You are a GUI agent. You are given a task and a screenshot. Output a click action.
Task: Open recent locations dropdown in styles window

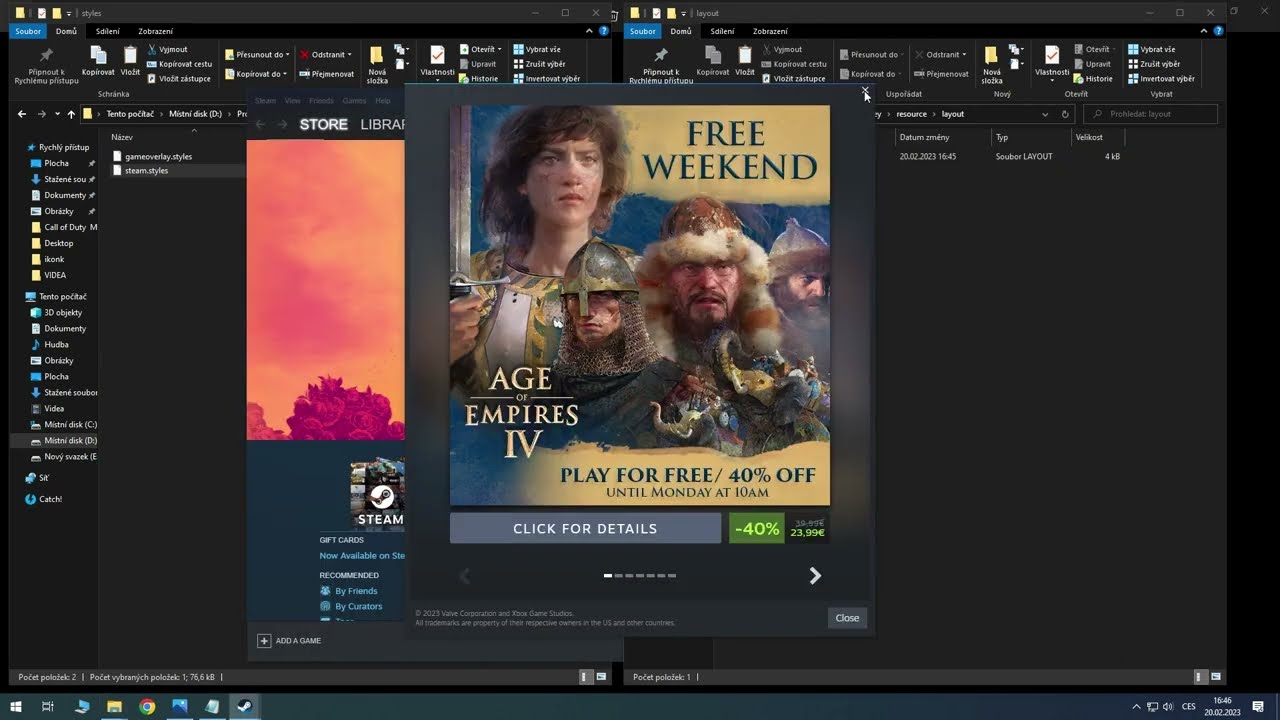click(57, 114)
